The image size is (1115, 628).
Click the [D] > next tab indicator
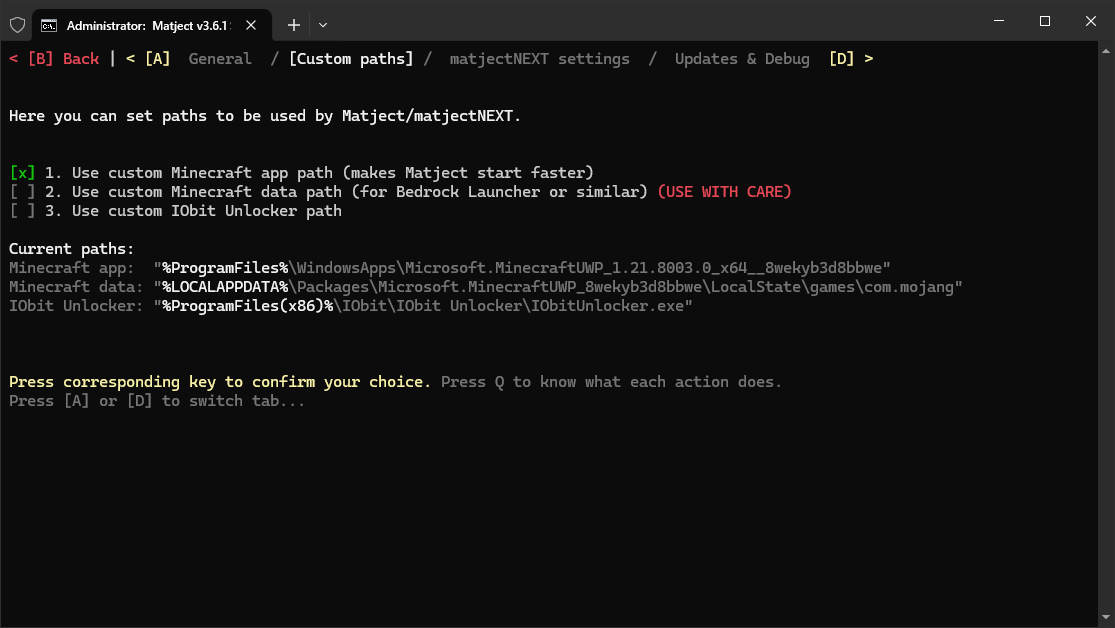click(x=851, y=58)
